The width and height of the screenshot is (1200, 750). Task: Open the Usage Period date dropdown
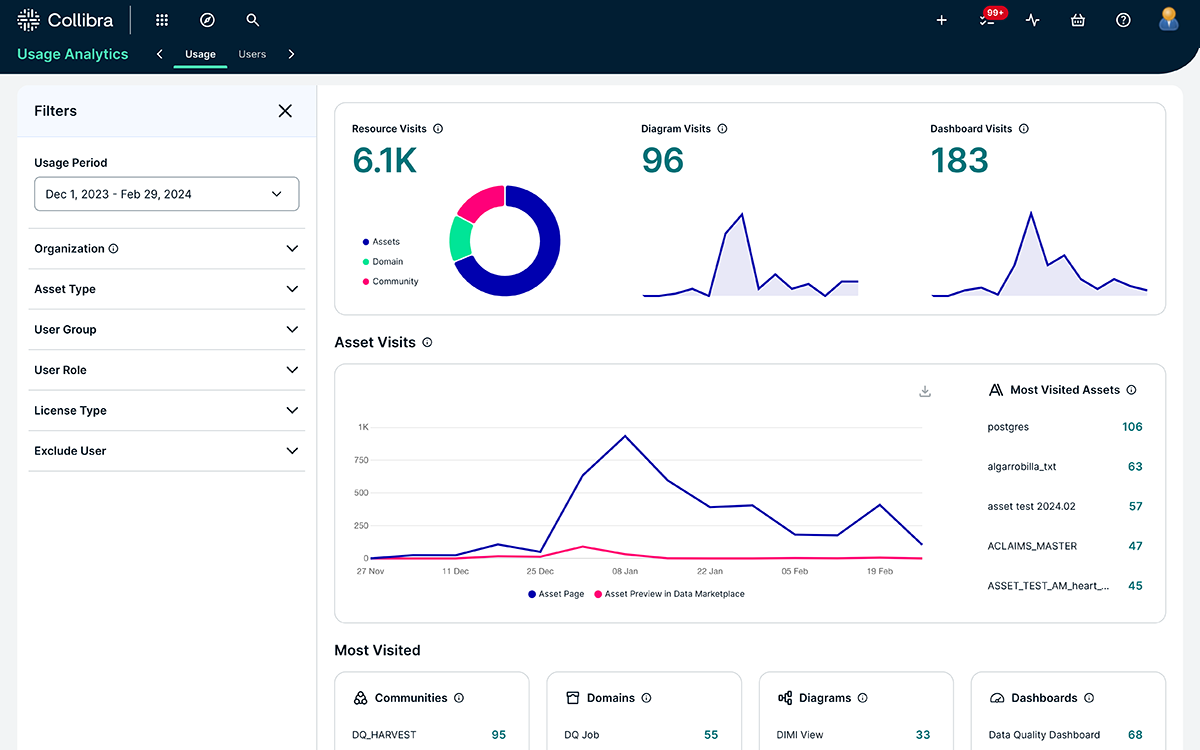click(167, 194)
